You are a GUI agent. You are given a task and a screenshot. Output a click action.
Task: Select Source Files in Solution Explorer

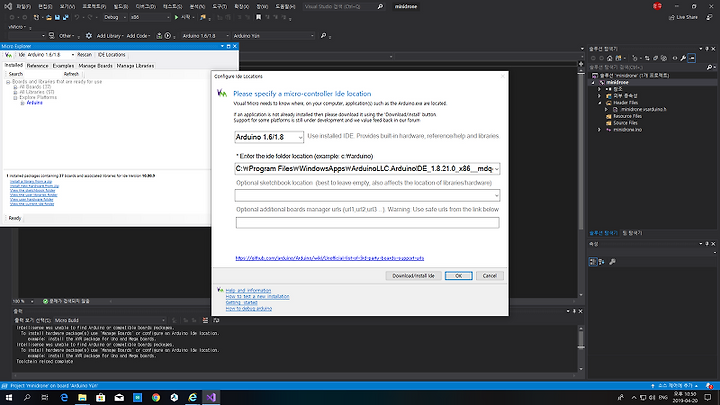(625, 123)
